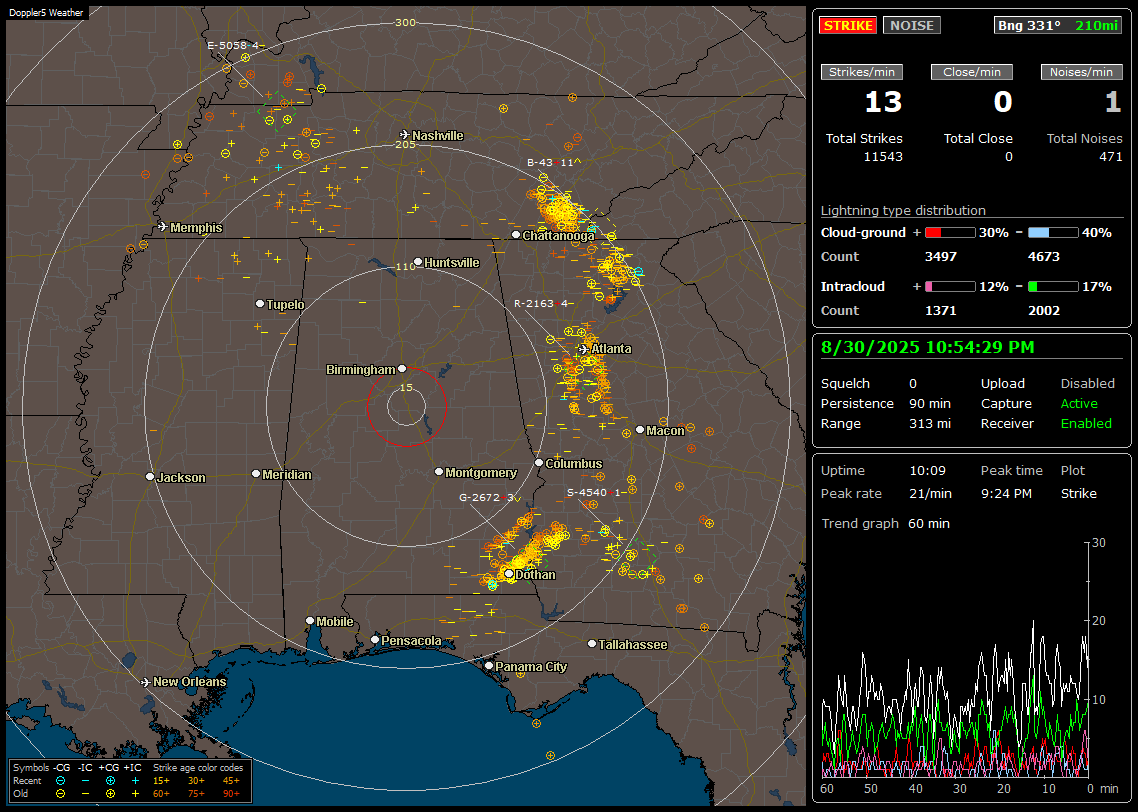Click the date and time 8/30/2025 readout

pyautogui.click(x=928, y=347)
